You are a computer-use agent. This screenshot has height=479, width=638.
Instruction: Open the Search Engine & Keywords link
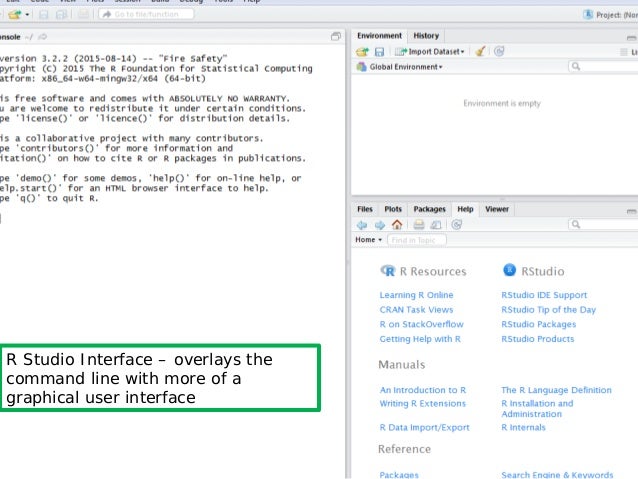tap(557, 475)
